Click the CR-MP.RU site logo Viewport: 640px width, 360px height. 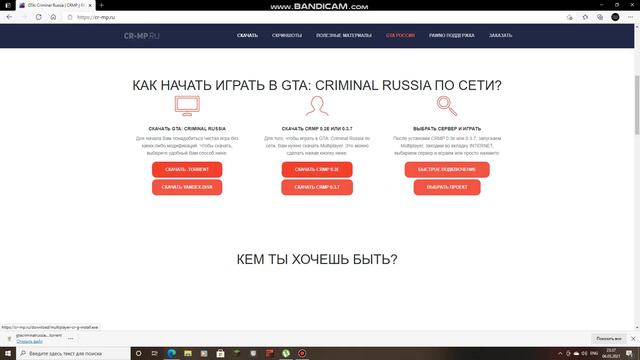click(142, 36)
